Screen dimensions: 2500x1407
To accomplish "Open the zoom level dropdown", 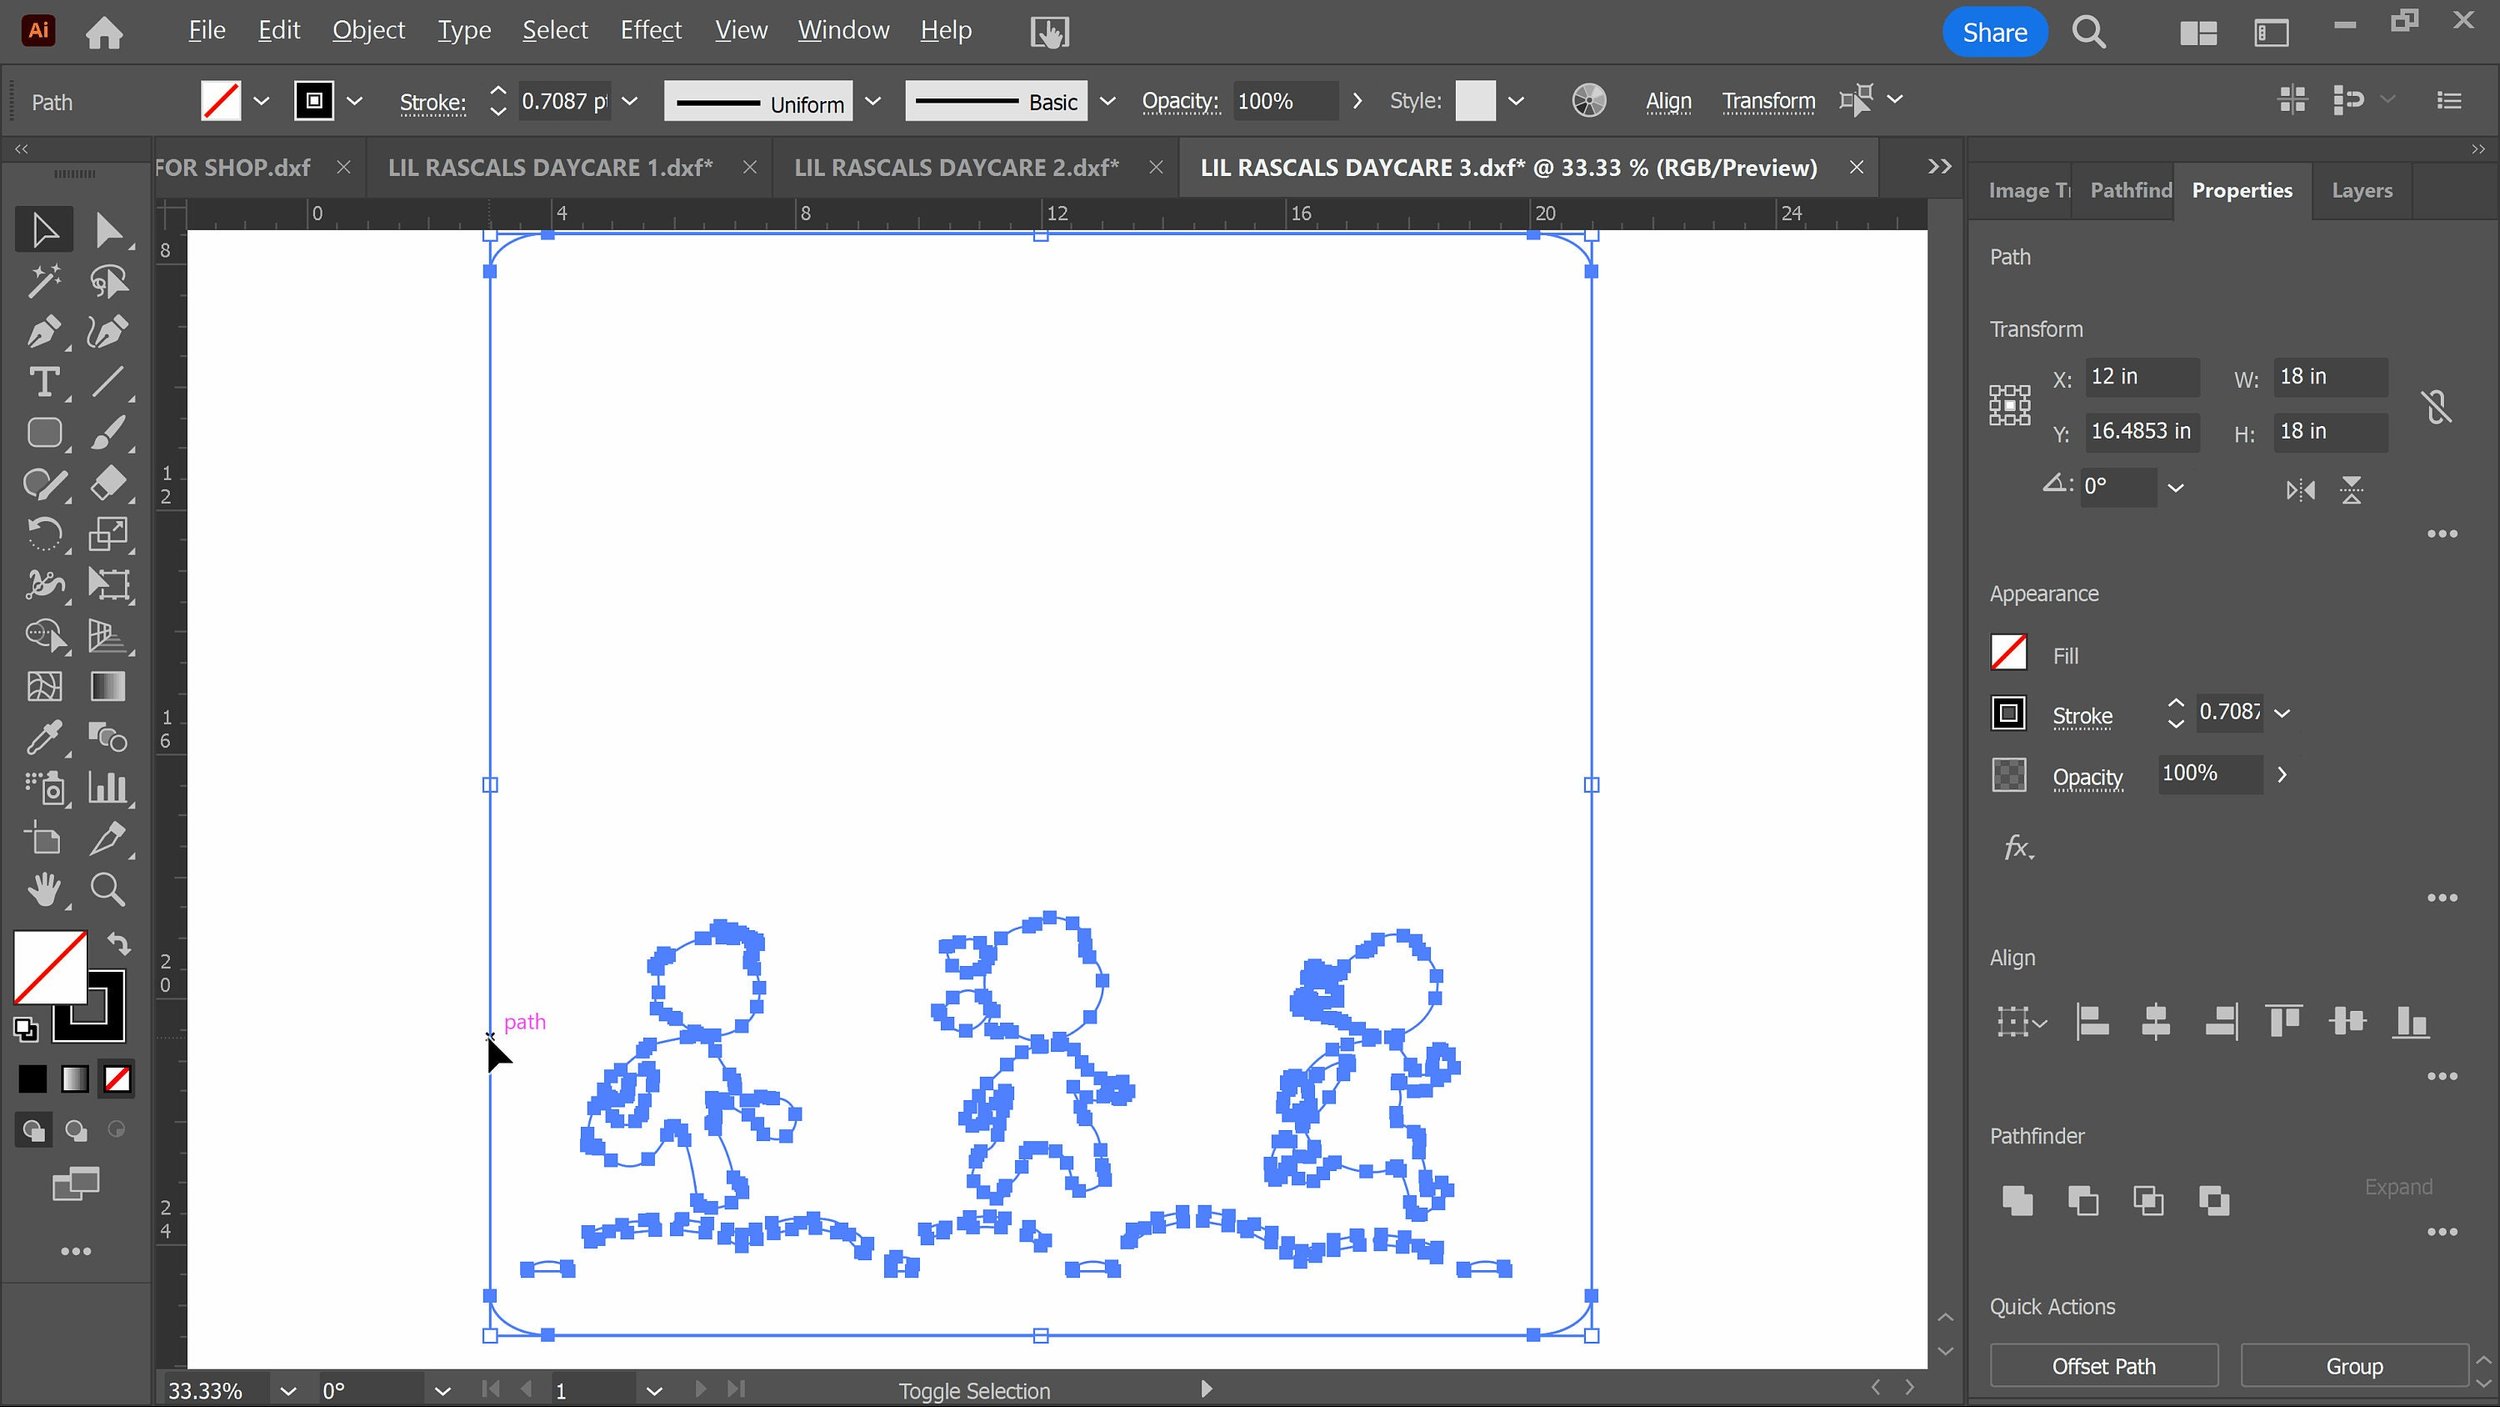I will click(x=288, y=1391).
